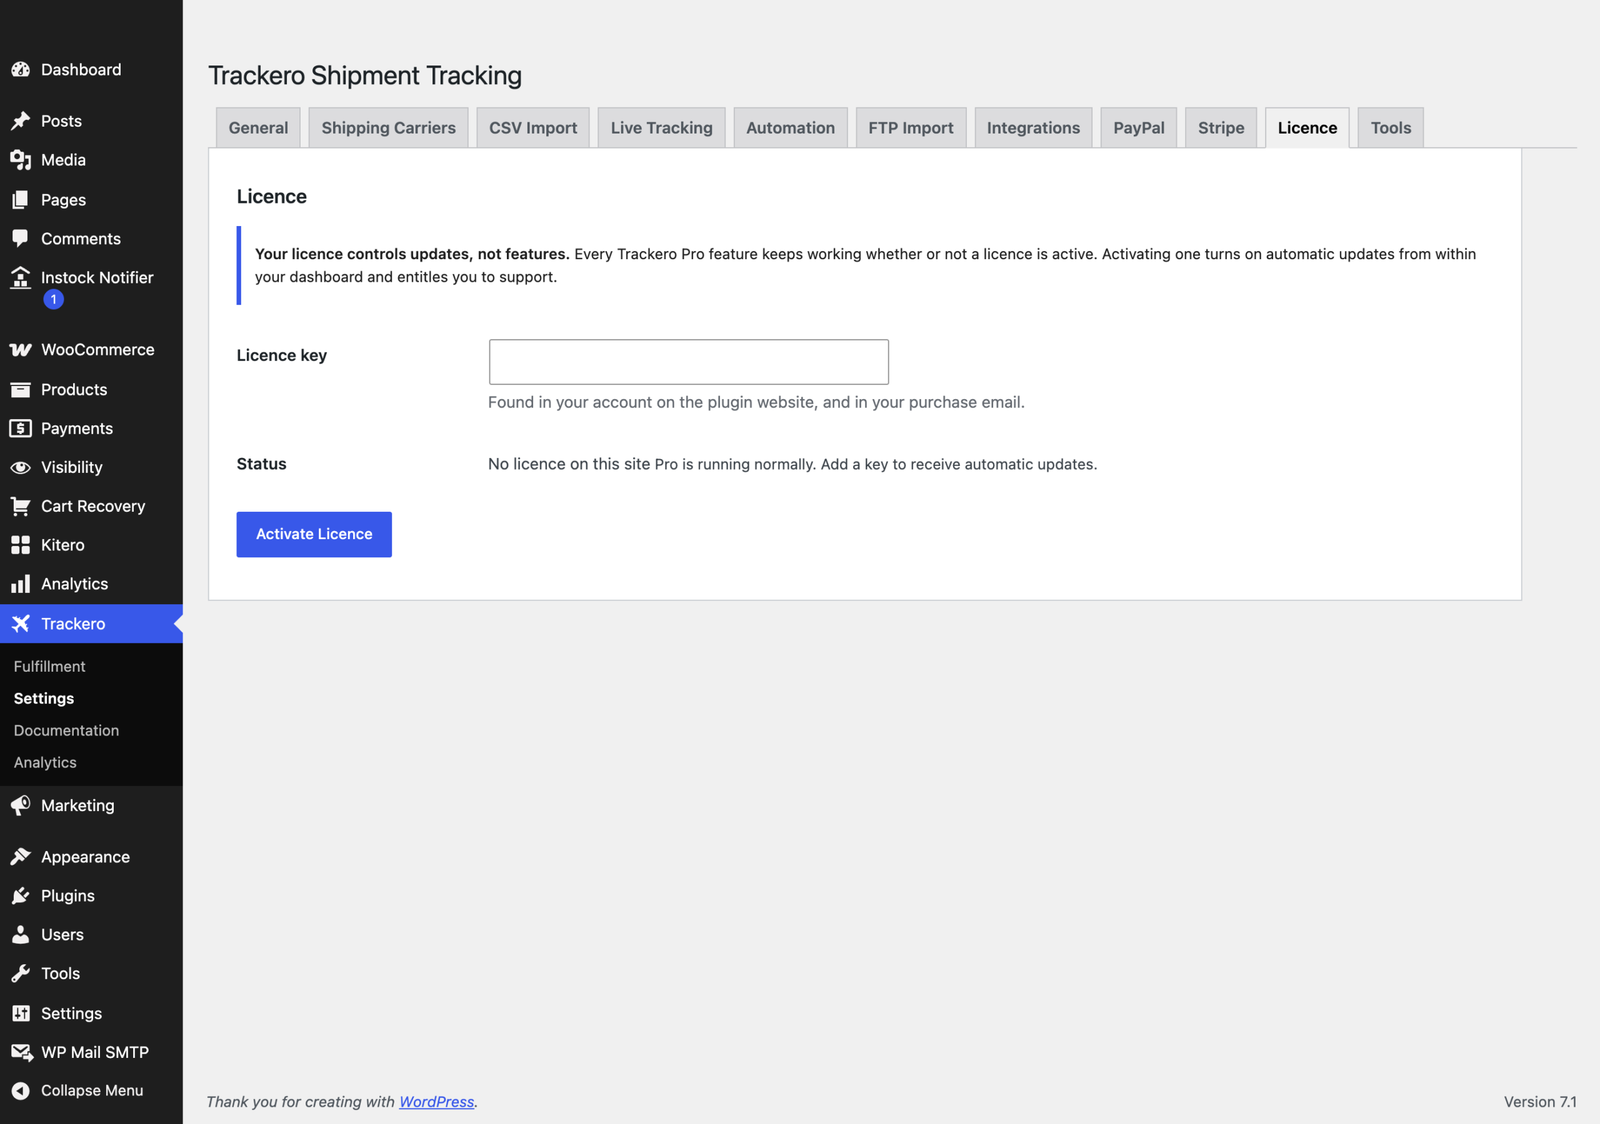This screenshot has height=1124, width=1600.
Task: Click the Visibility eye icon
Action: coord(20,468)
